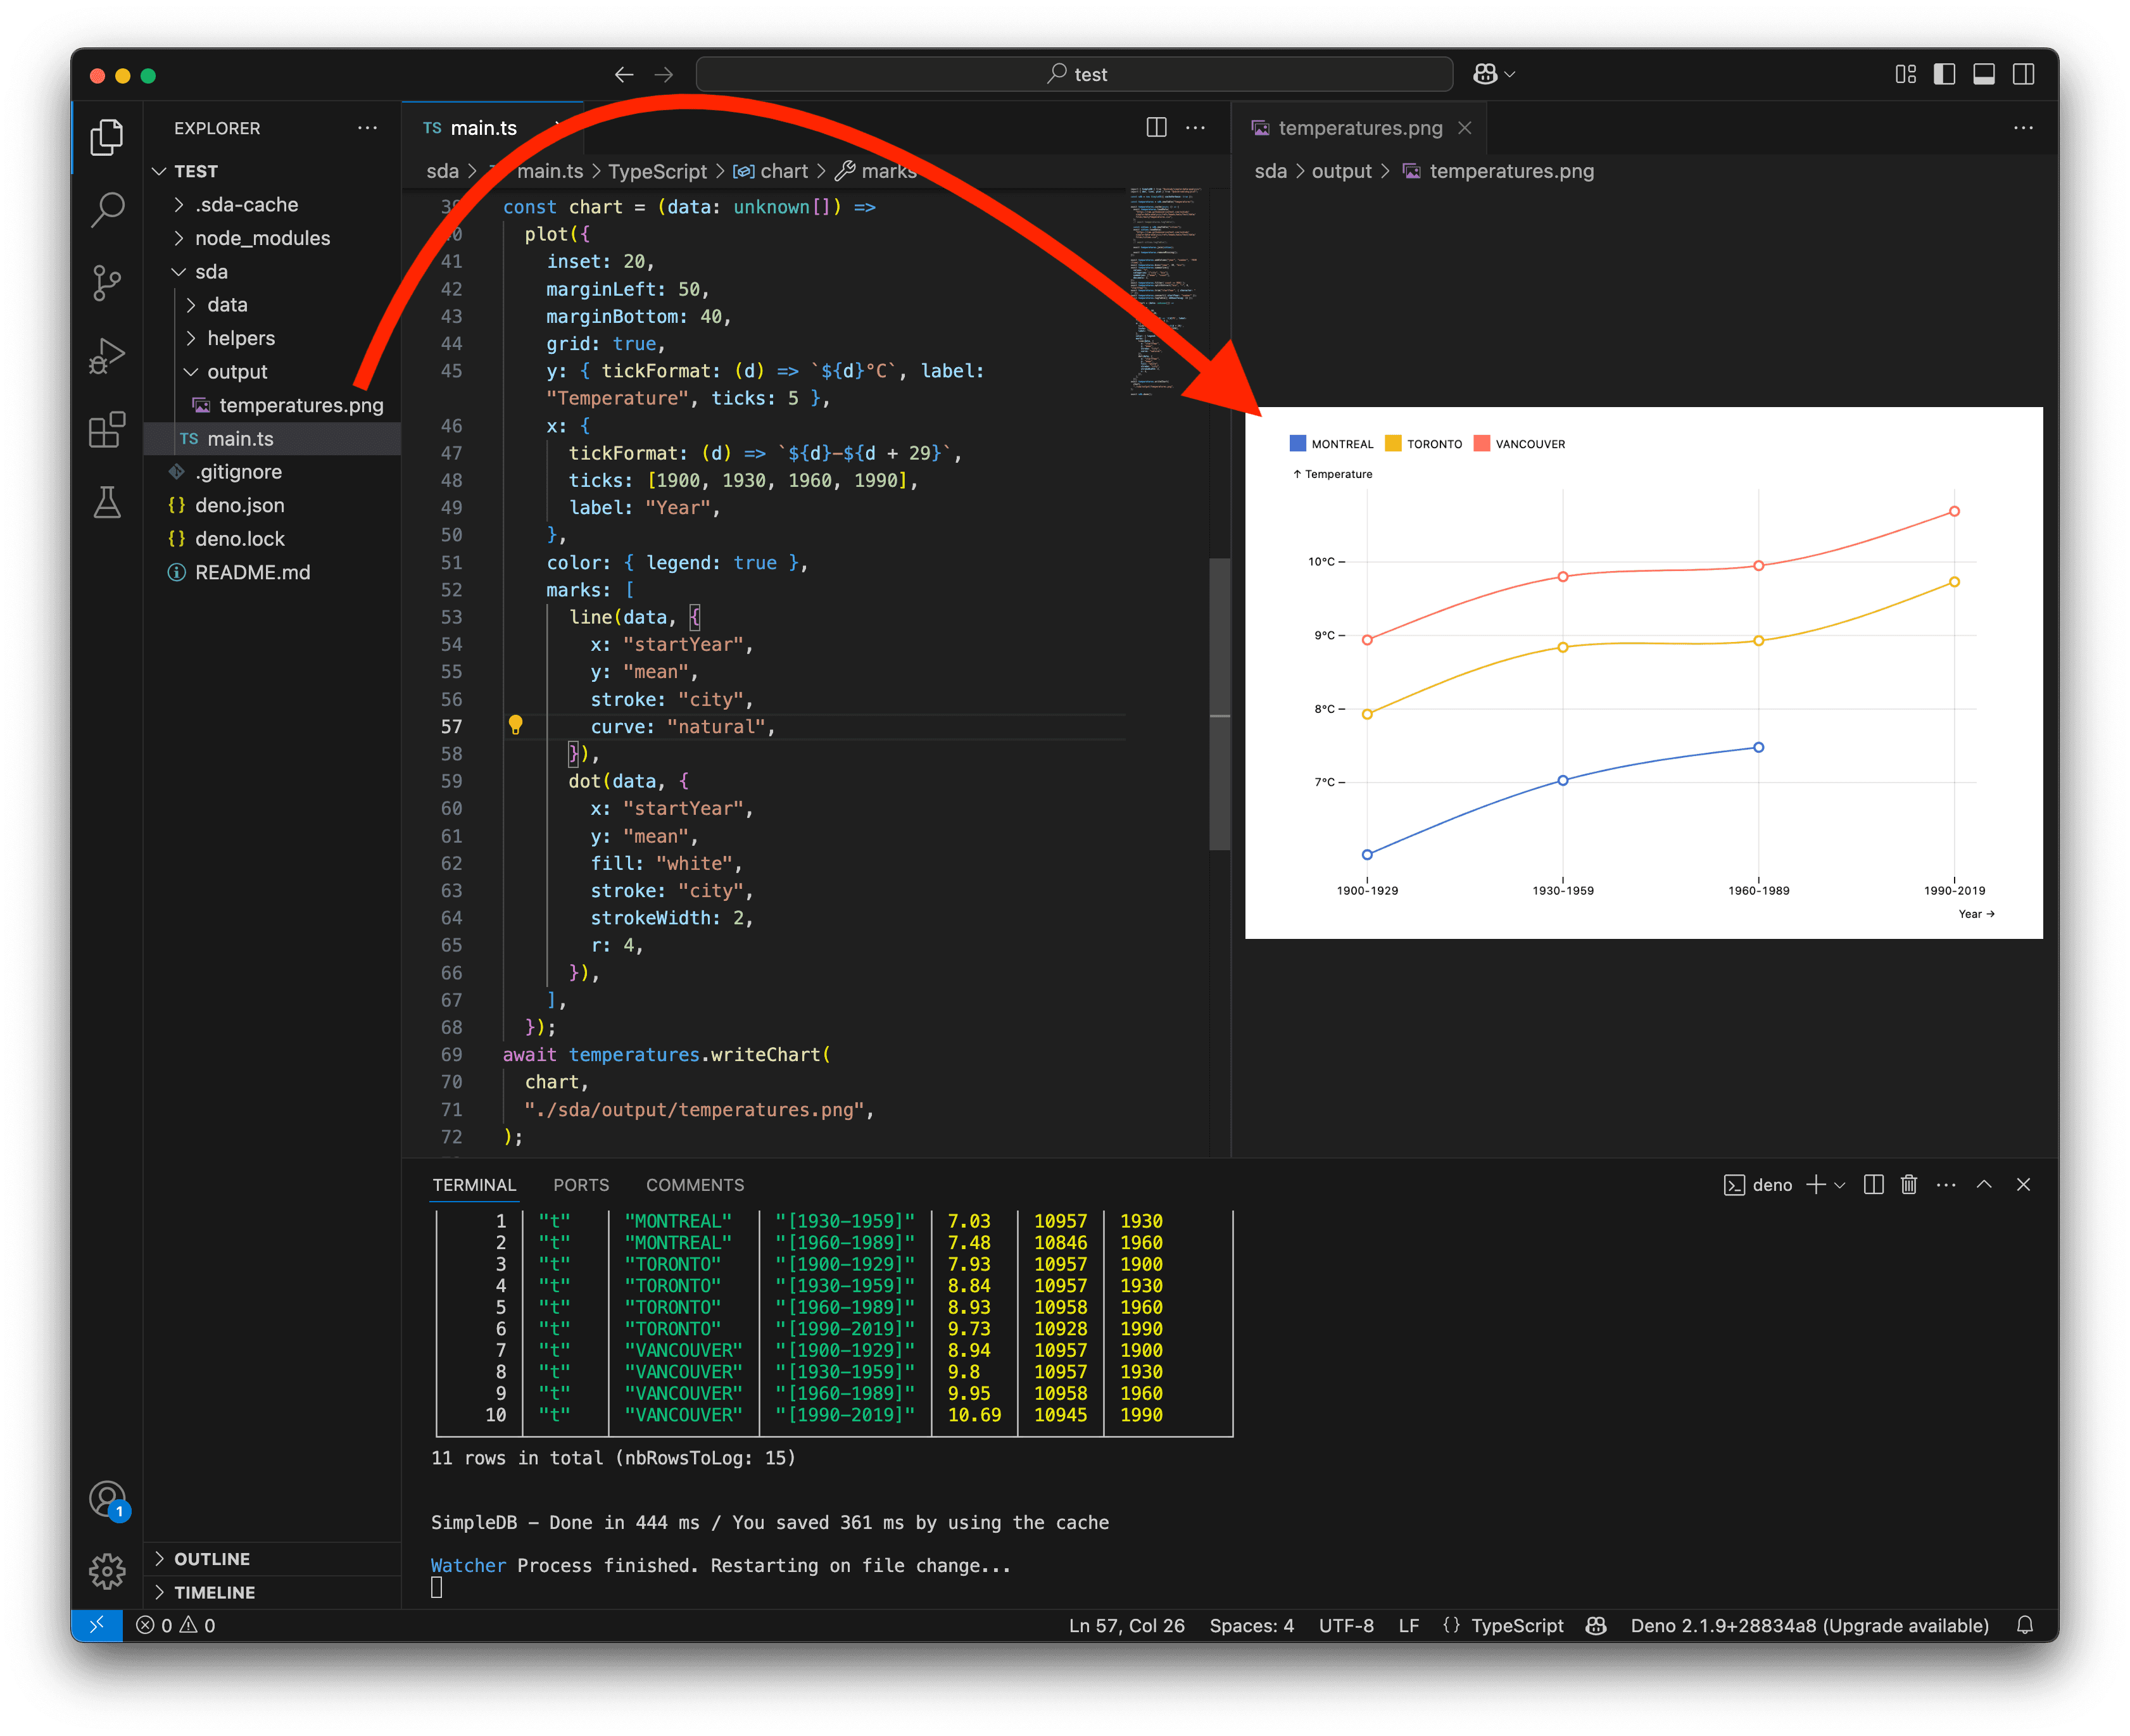2130x1736 pixels.
Task: Open the Source Control view
Action: tap(107, 283)
